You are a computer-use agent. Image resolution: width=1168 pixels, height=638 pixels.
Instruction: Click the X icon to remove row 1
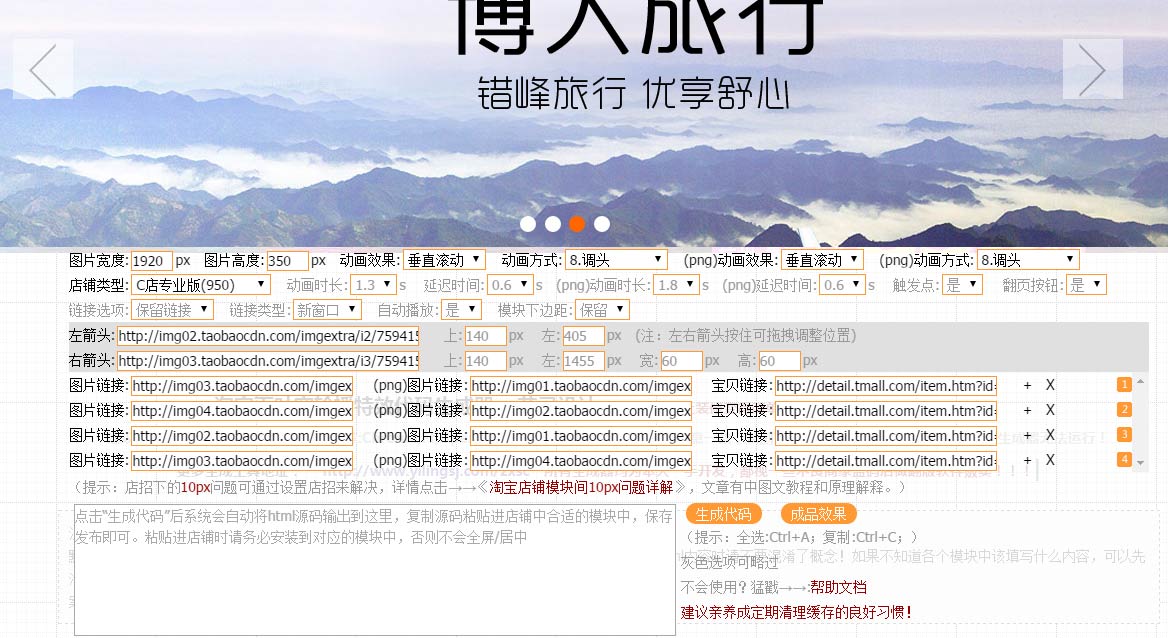point(1050,385)
